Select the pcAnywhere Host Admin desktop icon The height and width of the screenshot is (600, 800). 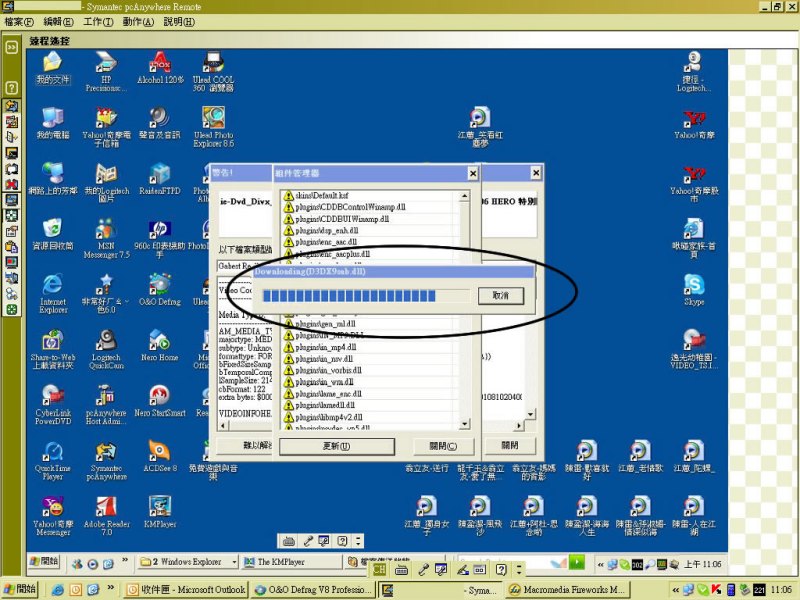[x=106, y=405]
